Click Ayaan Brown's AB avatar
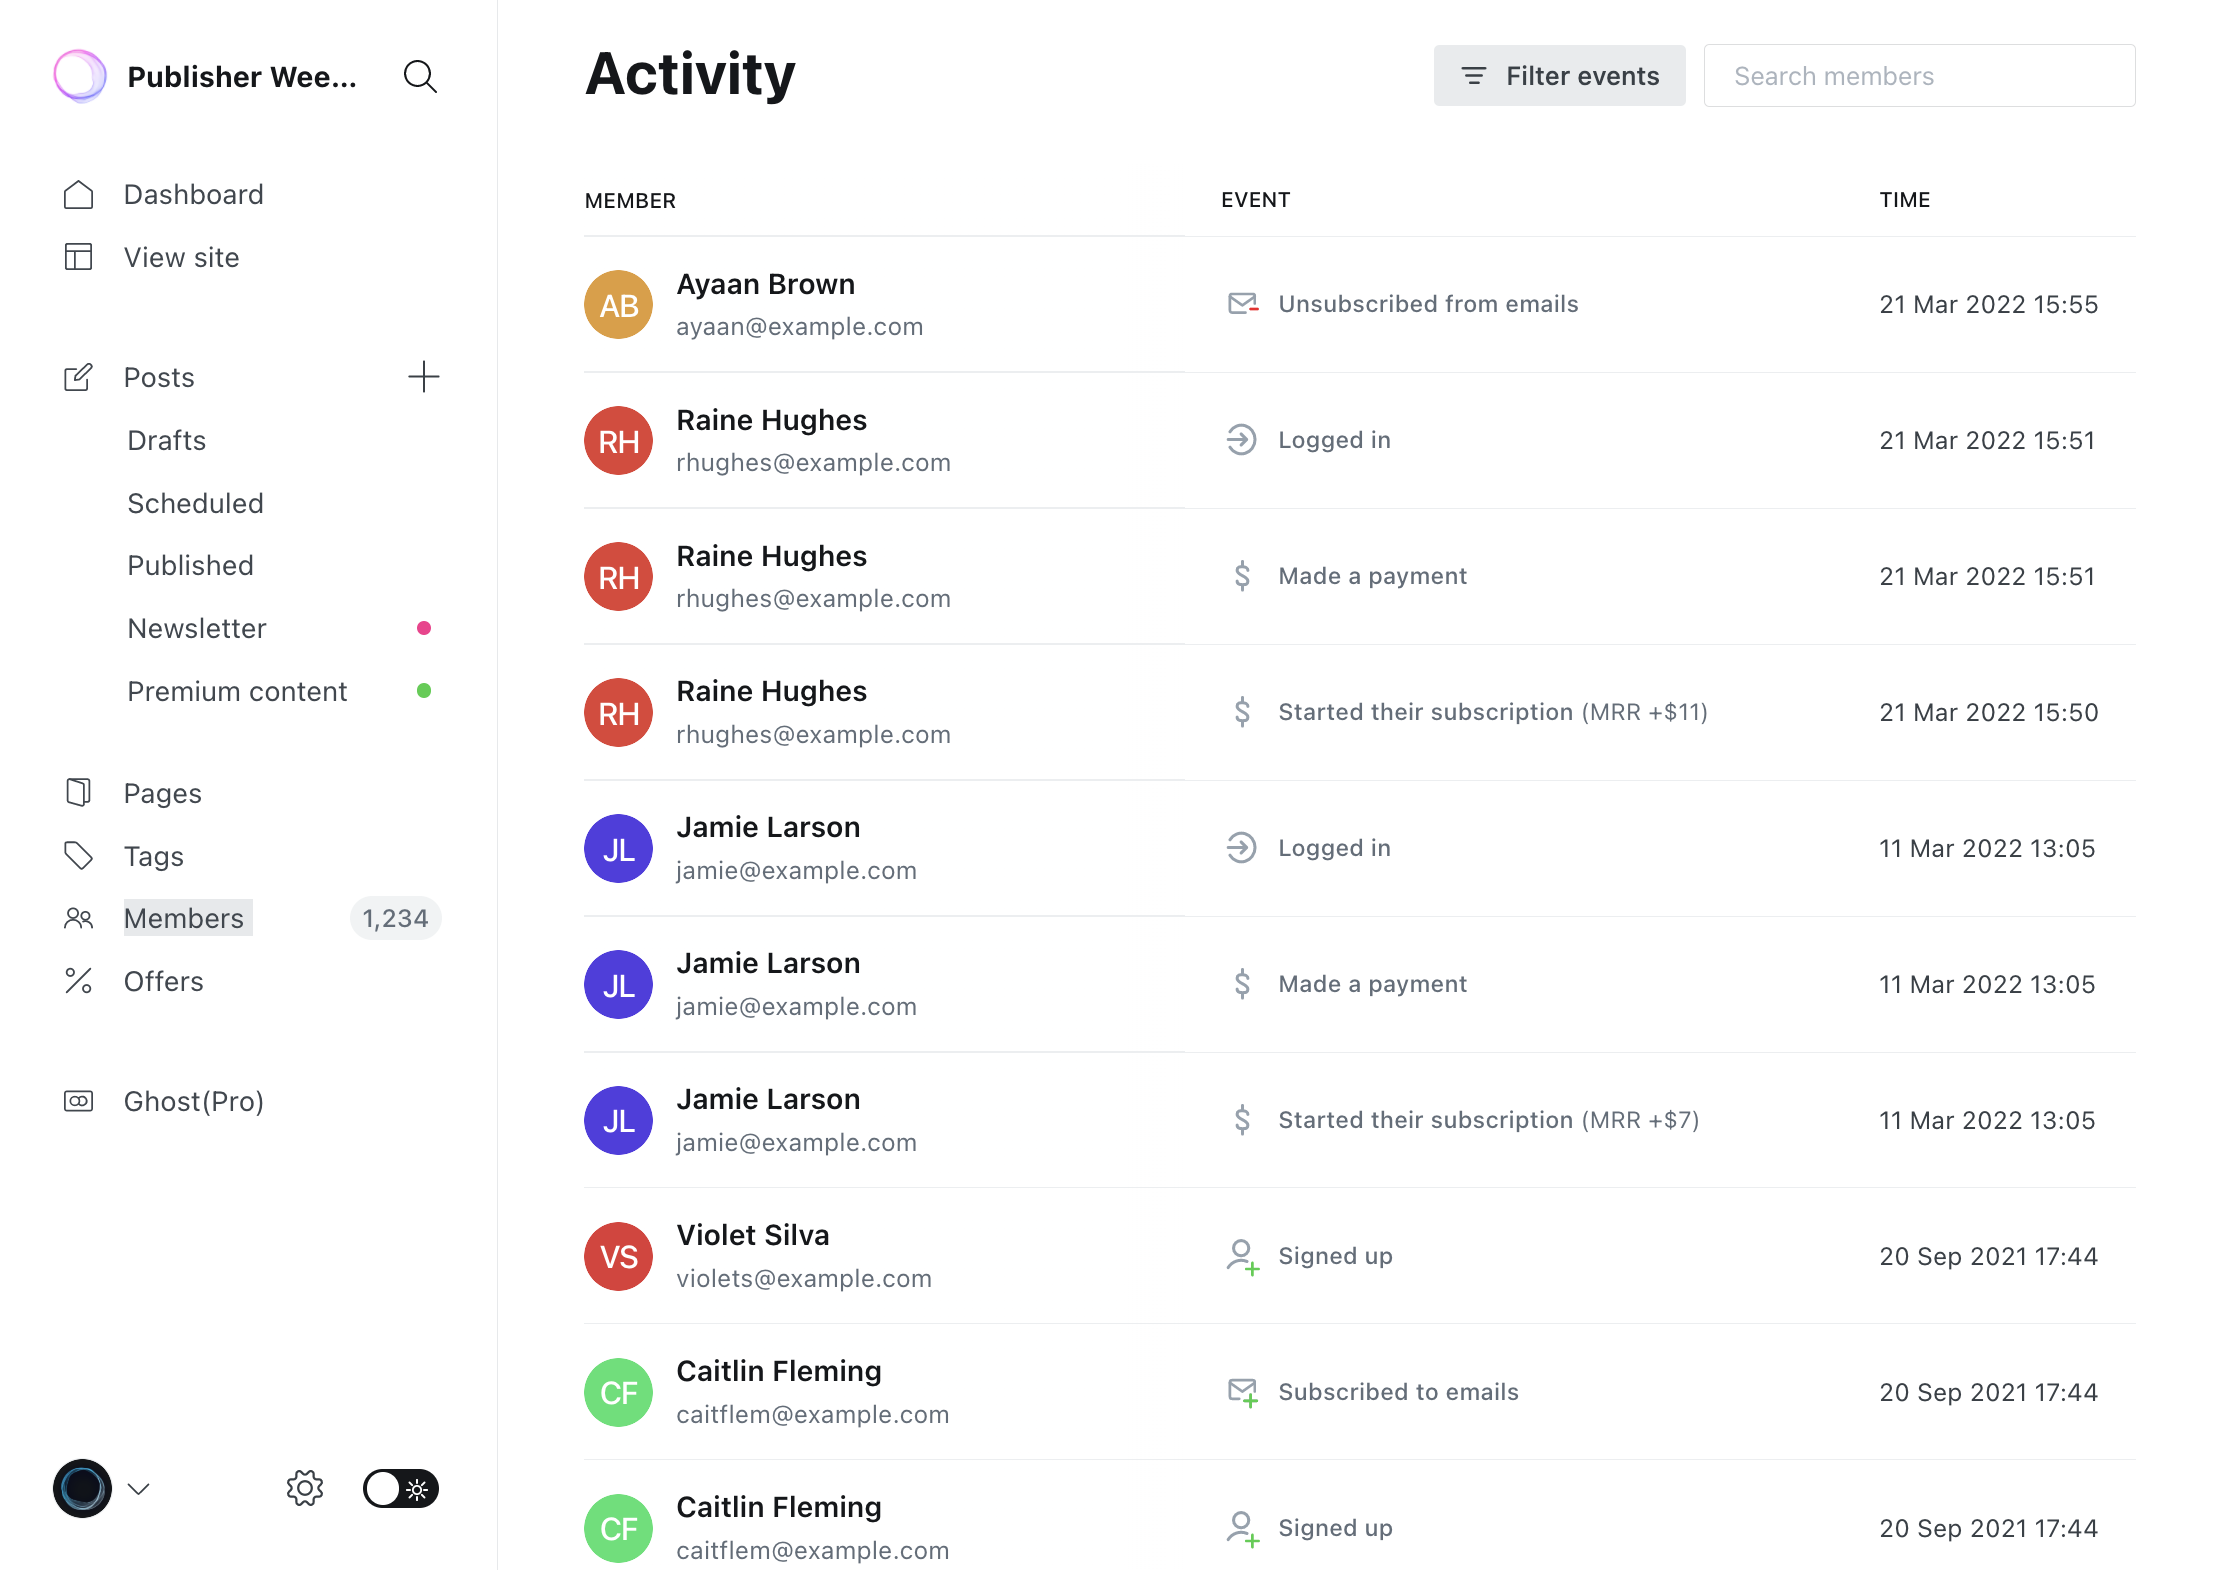This screenshot has height=1570, width=2216. [619, 305]
